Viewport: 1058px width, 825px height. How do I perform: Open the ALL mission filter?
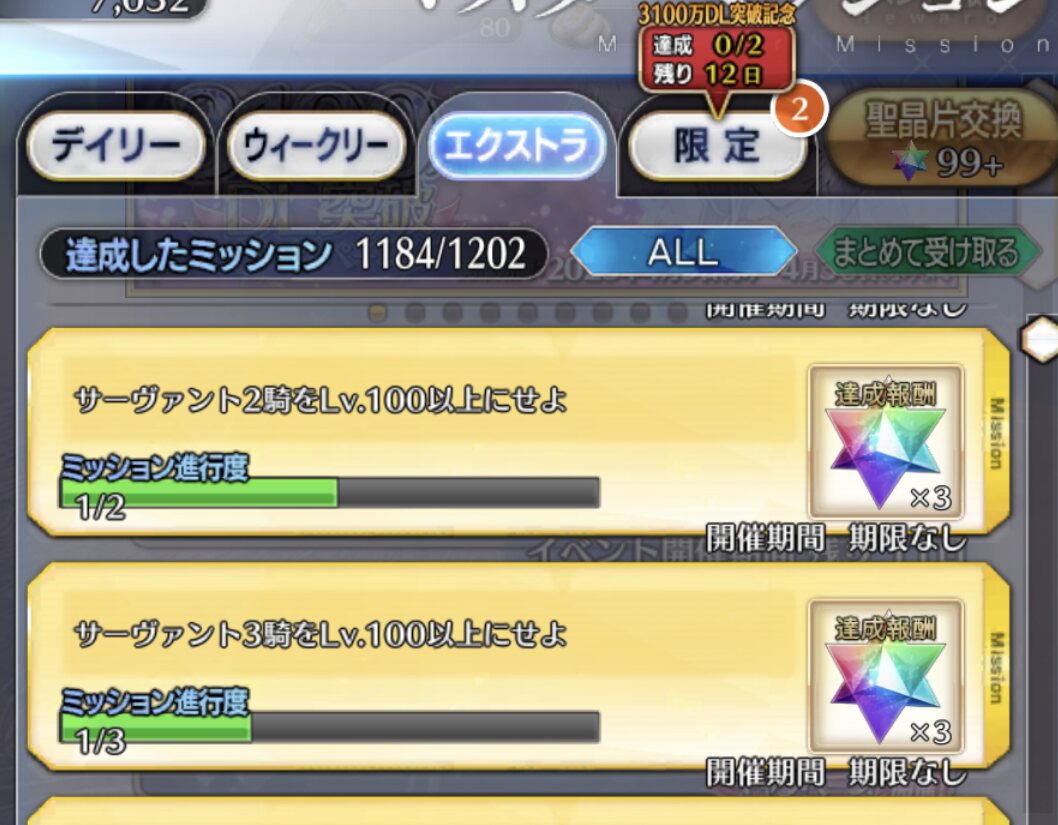[x=683, y=252]
